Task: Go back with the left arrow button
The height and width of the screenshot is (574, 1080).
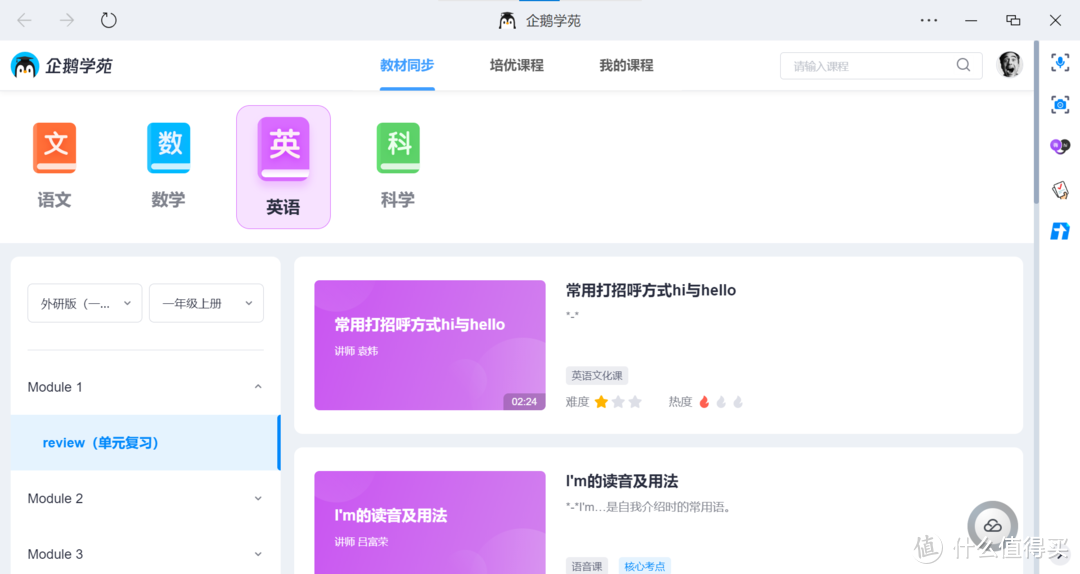Action: pos(25,20)
